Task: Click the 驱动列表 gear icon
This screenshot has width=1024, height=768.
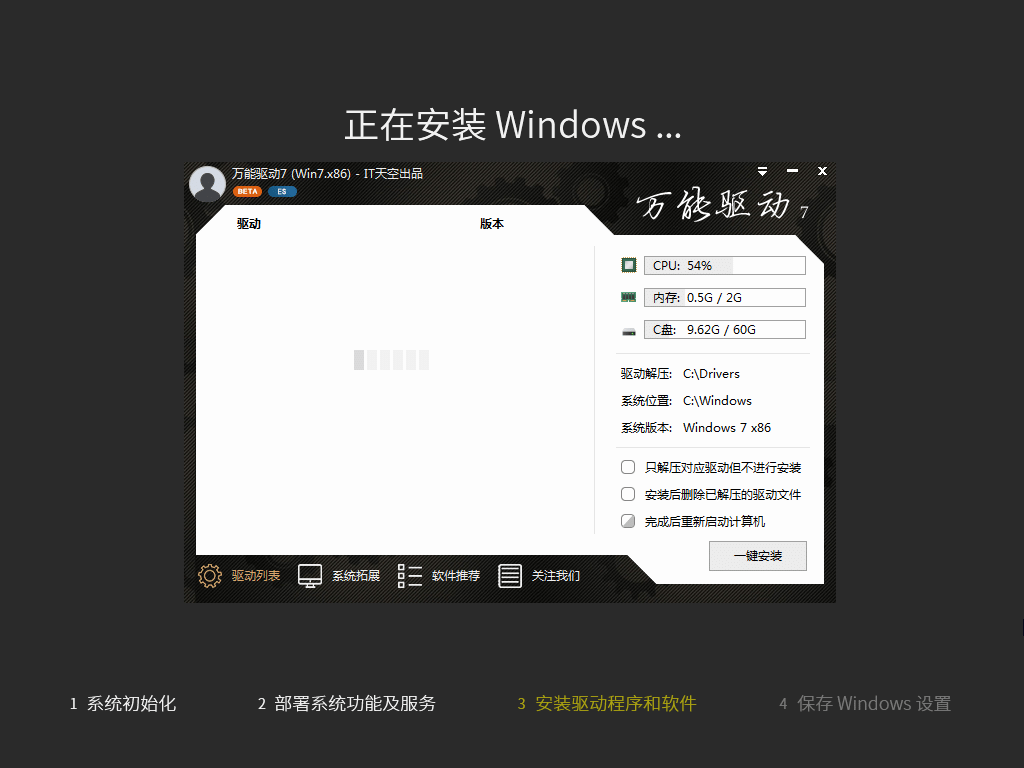Action: click(210, 575)
